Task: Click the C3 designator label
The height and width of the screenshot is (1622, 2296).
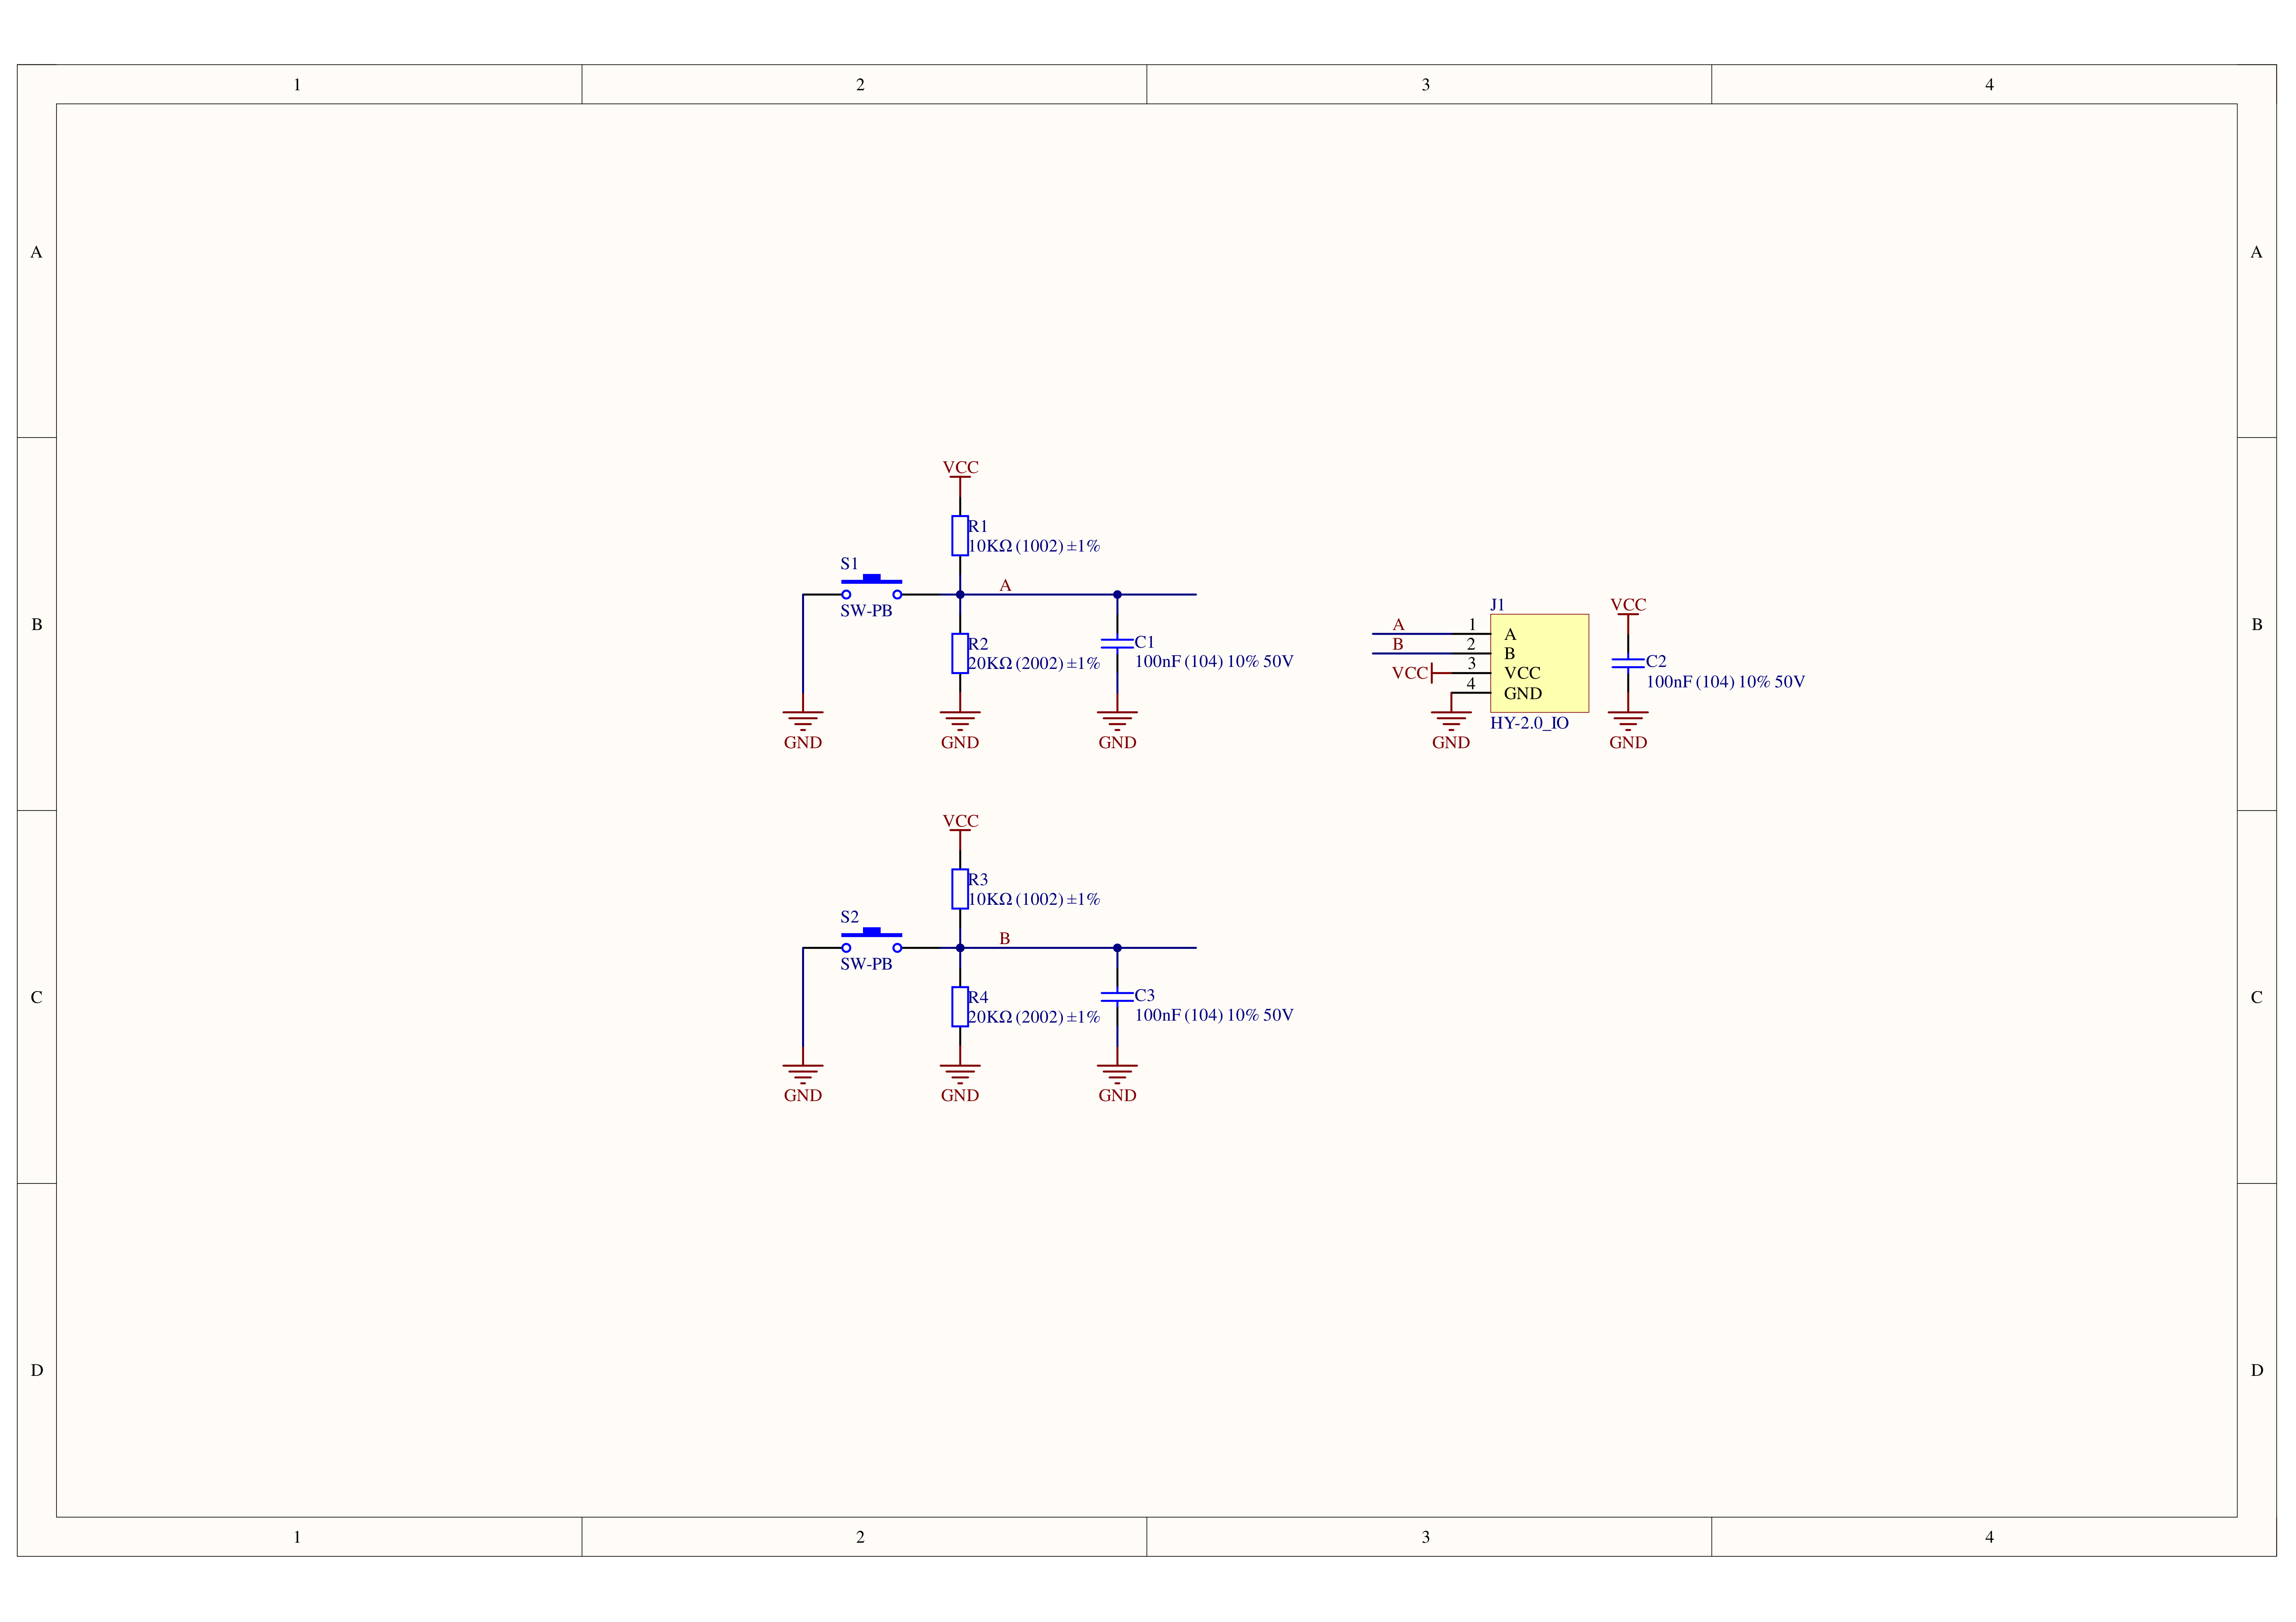Action: (x=1144, y=995)
